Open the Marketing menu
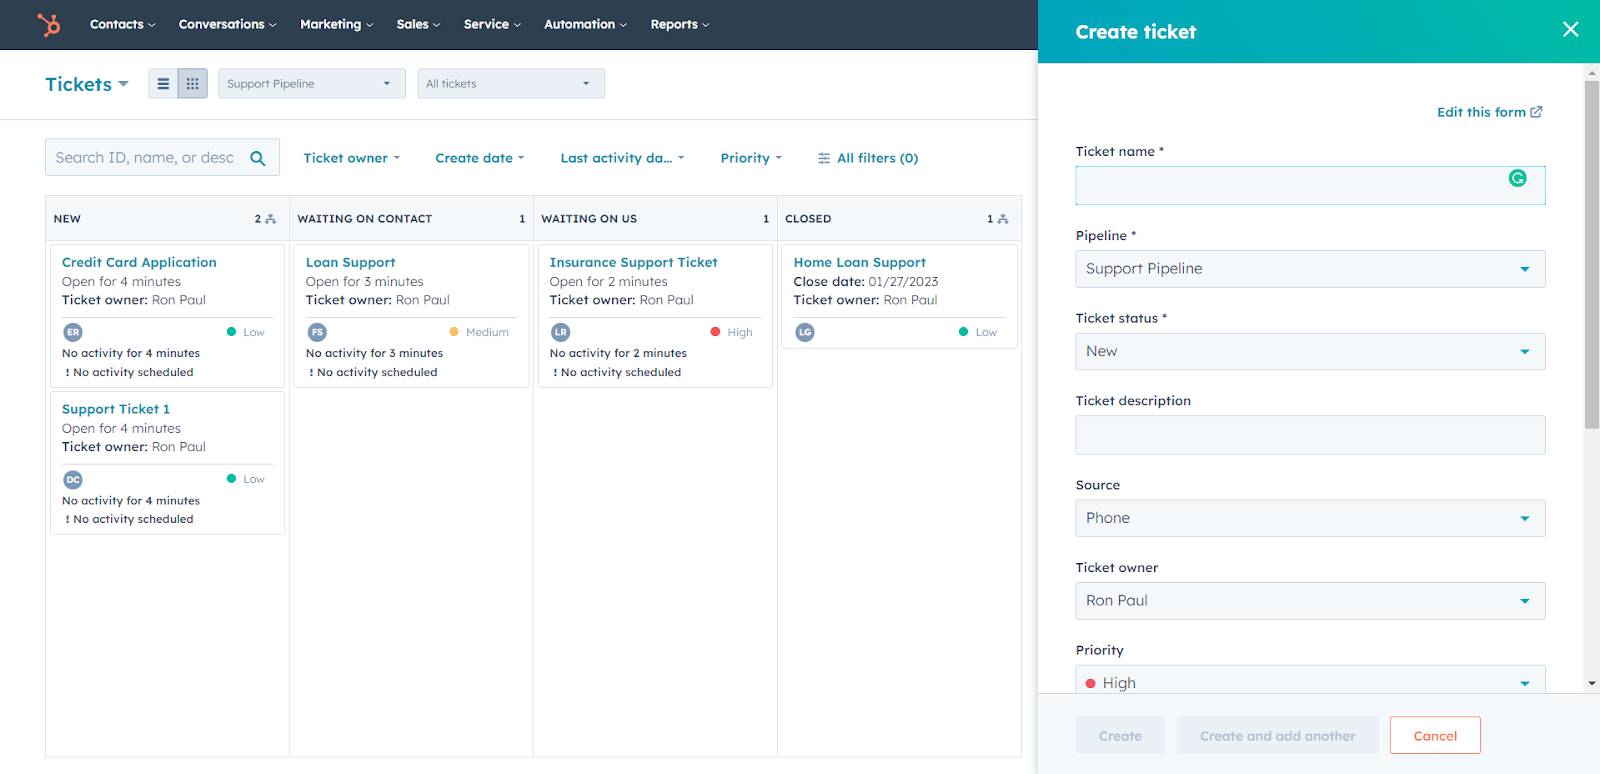The image size is (1600, 774). pos(336,24)
